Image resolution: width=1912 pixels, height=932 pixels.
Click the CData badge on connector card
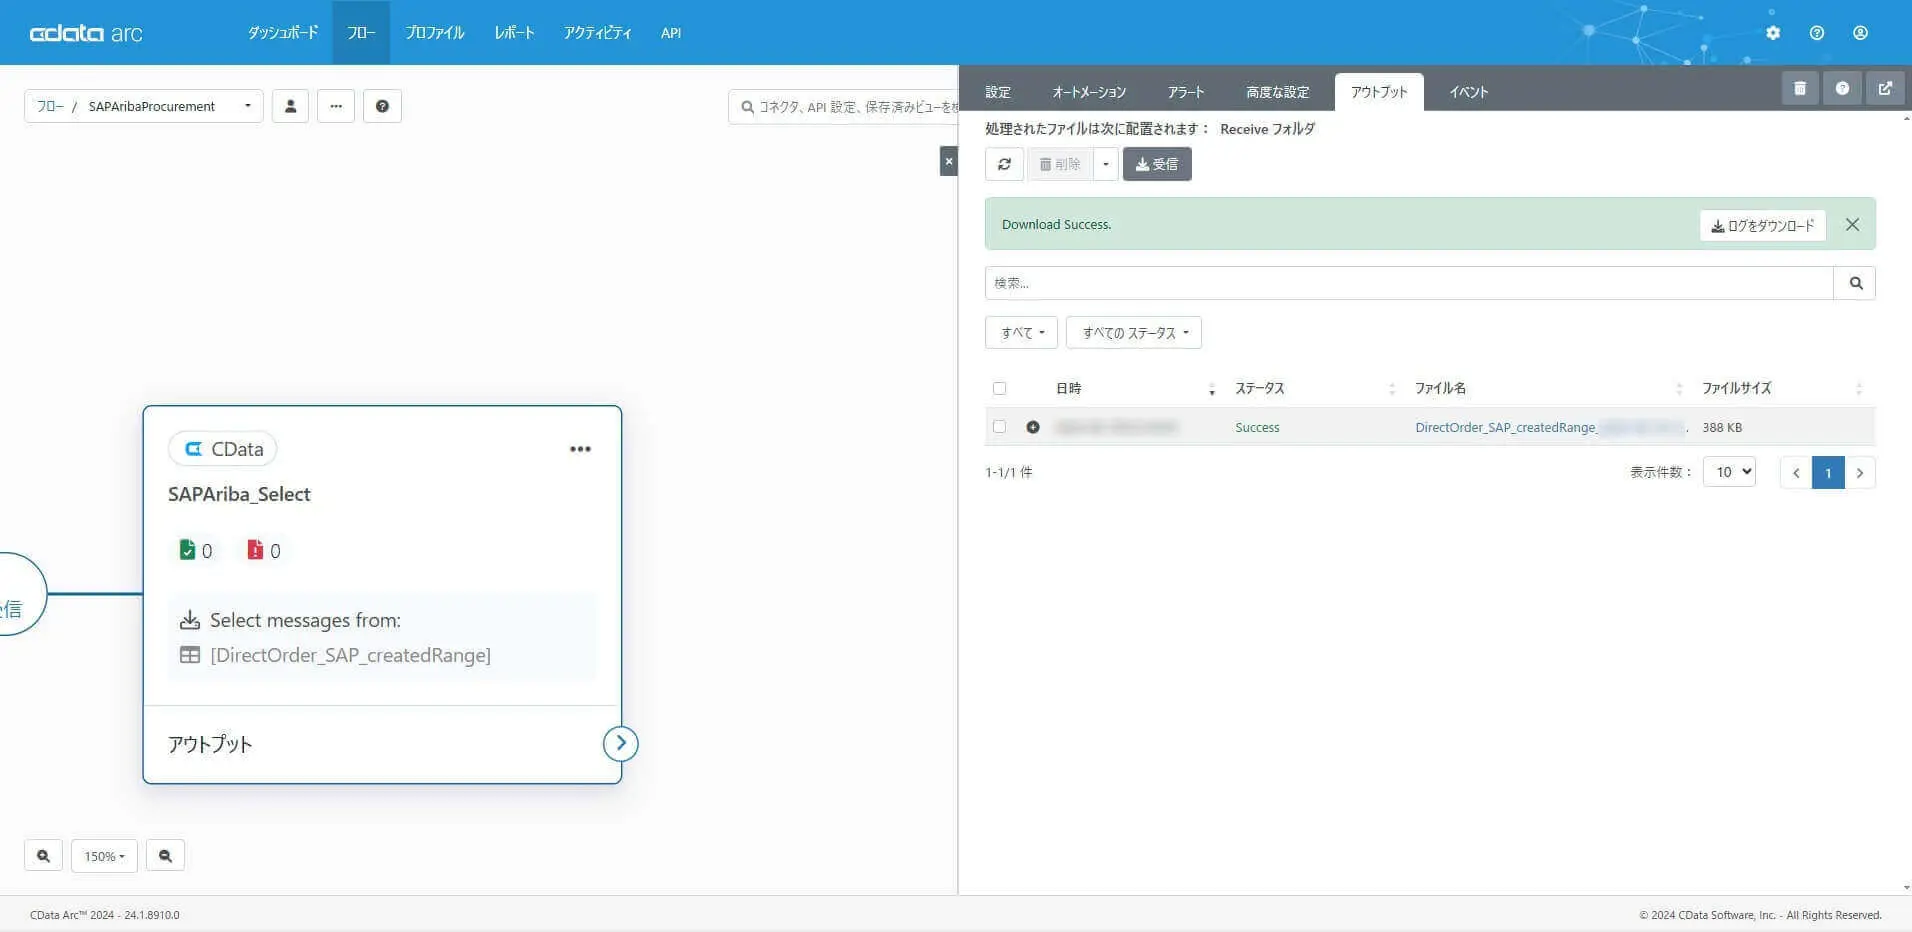tap(223, 449)
